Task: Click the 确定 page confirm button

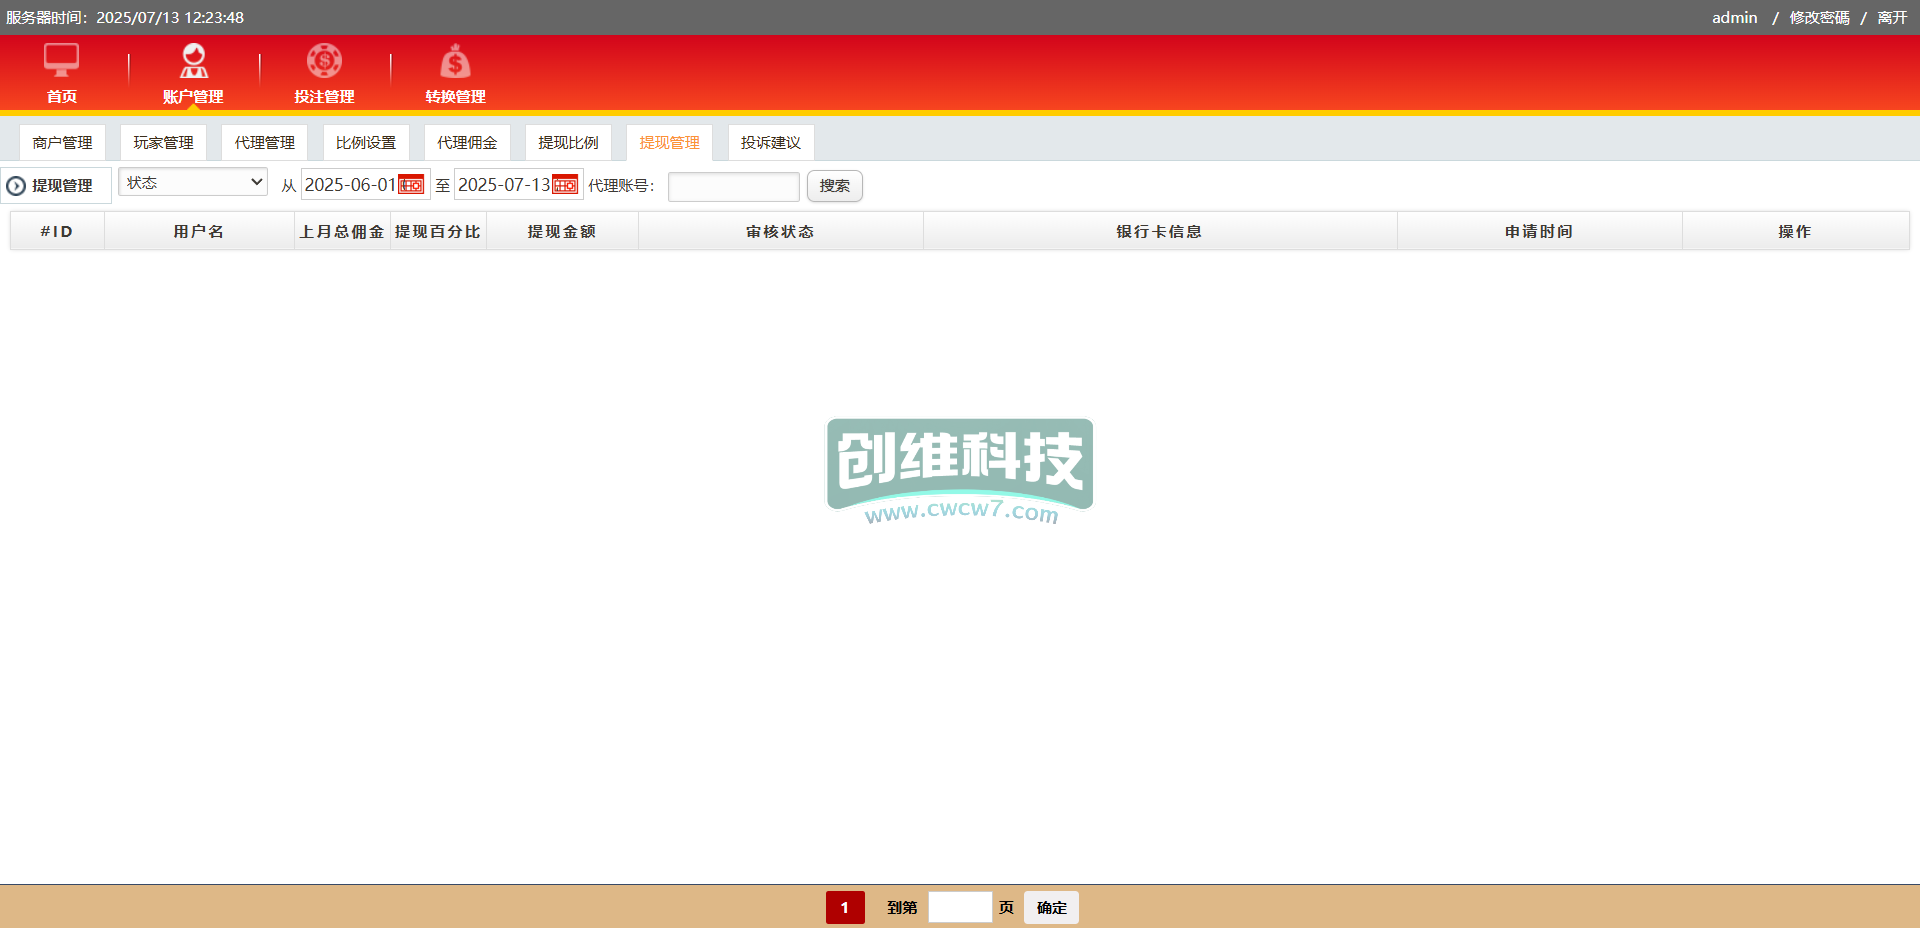Action: [x=1051, y=908]
